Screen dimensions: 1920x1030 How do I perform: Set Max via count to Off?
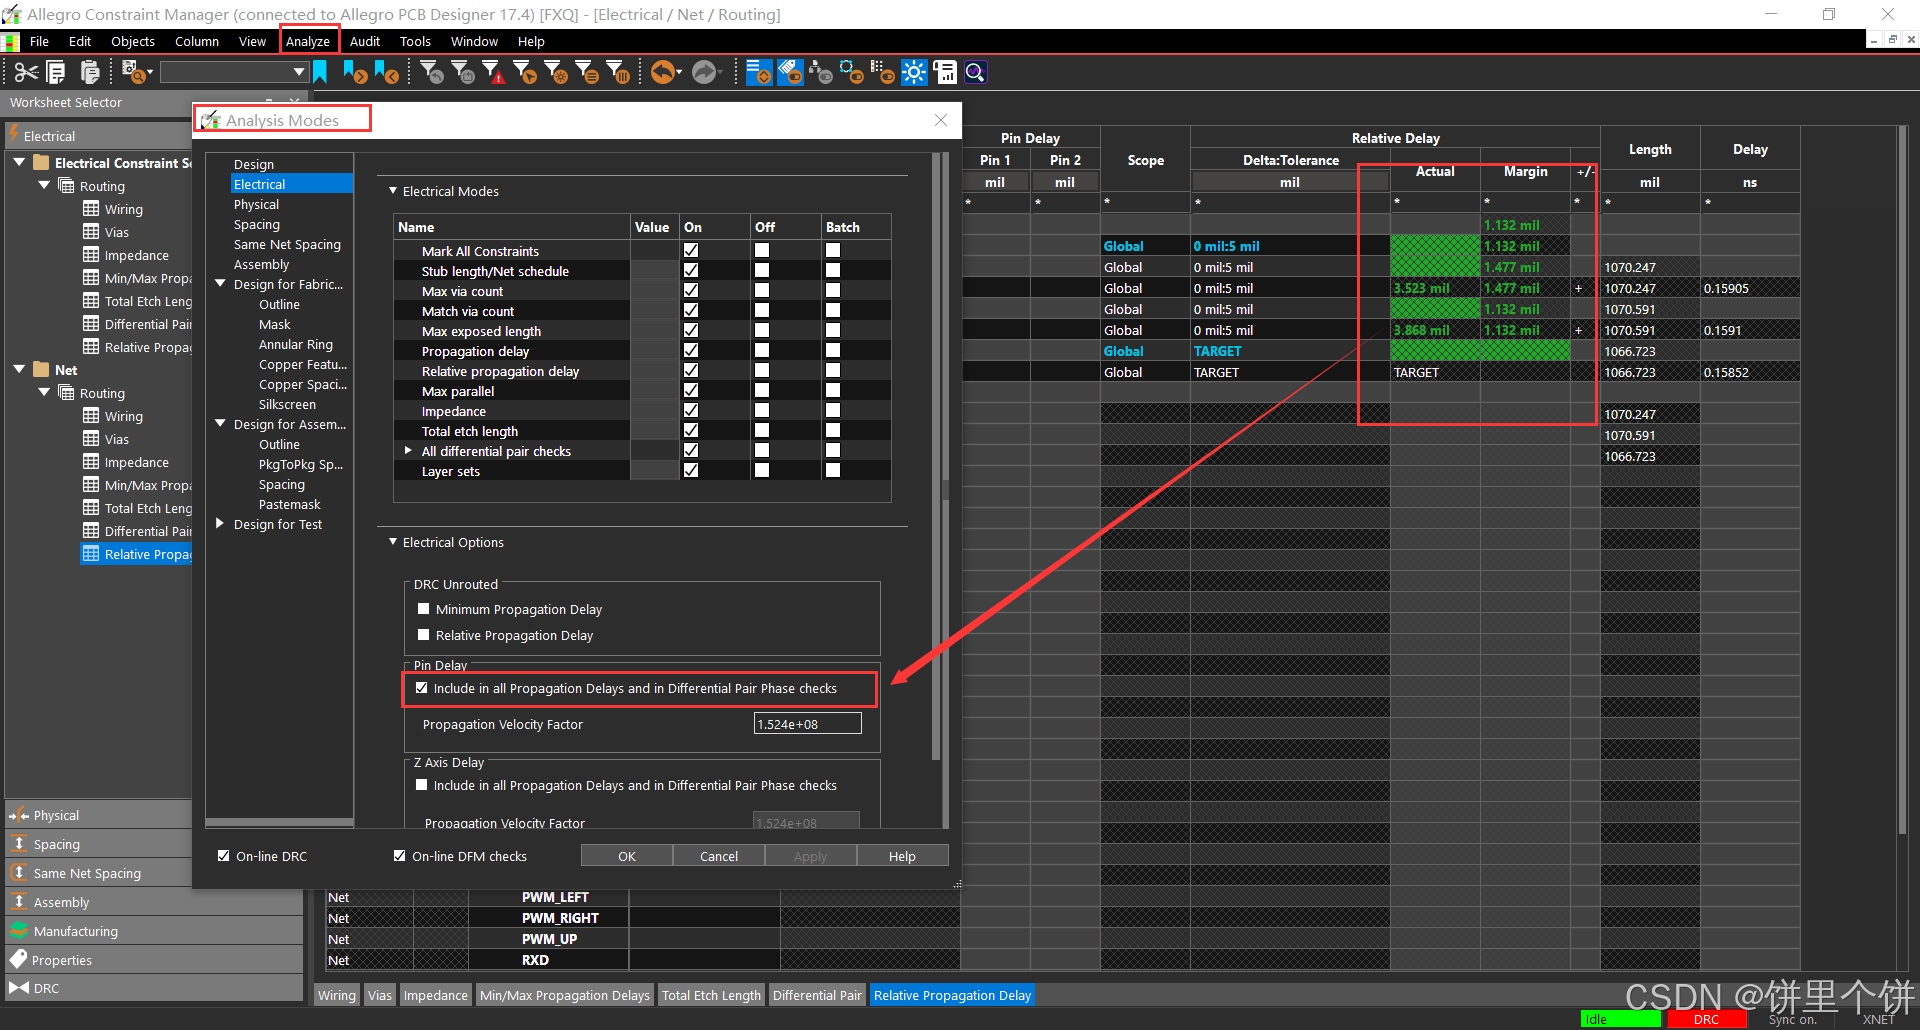762,291
